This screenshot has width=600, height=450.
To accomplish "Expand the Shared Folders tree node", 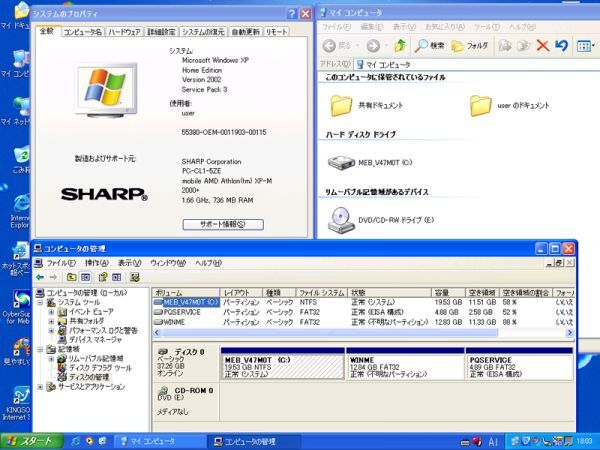I will (x=51, y=321).
